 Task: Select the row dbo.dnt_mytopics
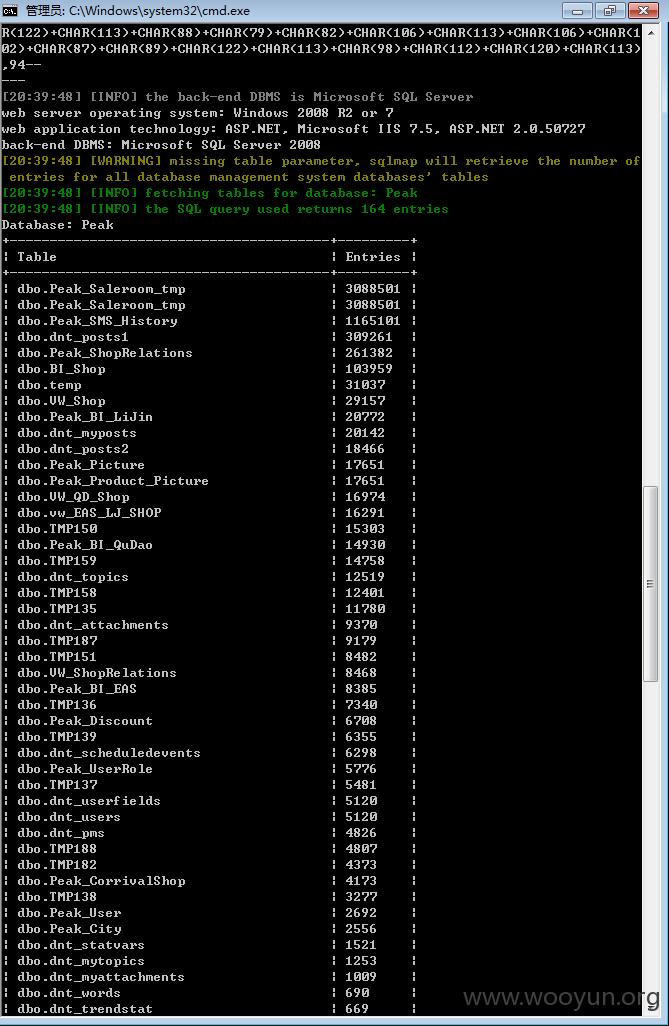tap(209, 961)
